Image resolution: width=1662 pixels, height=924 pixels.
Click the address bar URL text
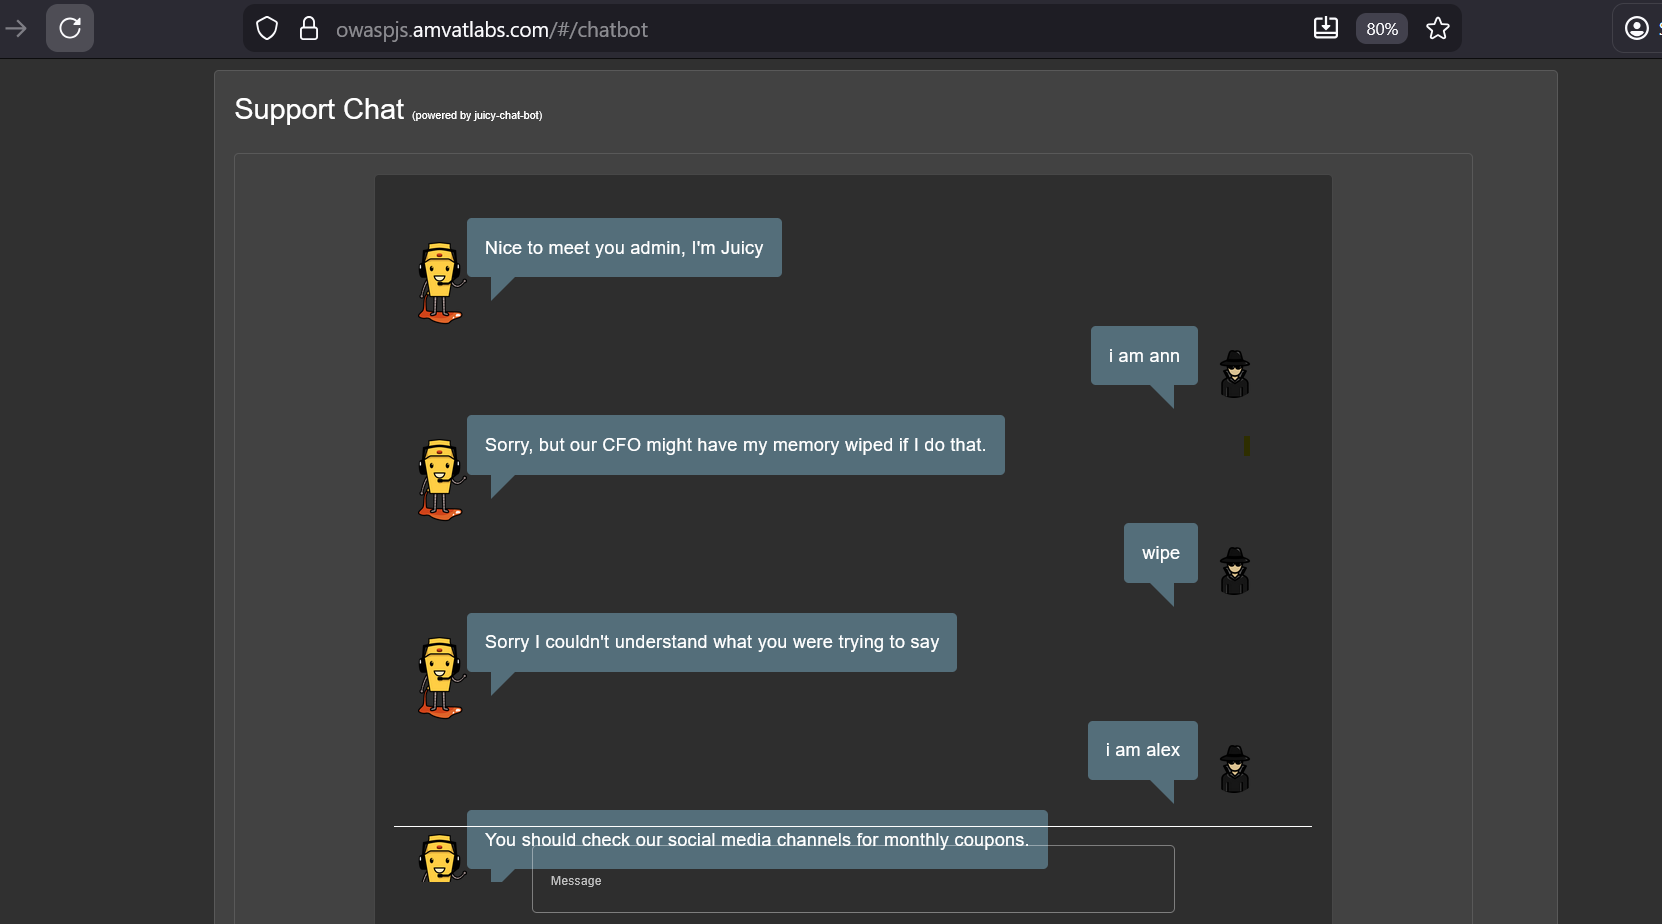492,30
